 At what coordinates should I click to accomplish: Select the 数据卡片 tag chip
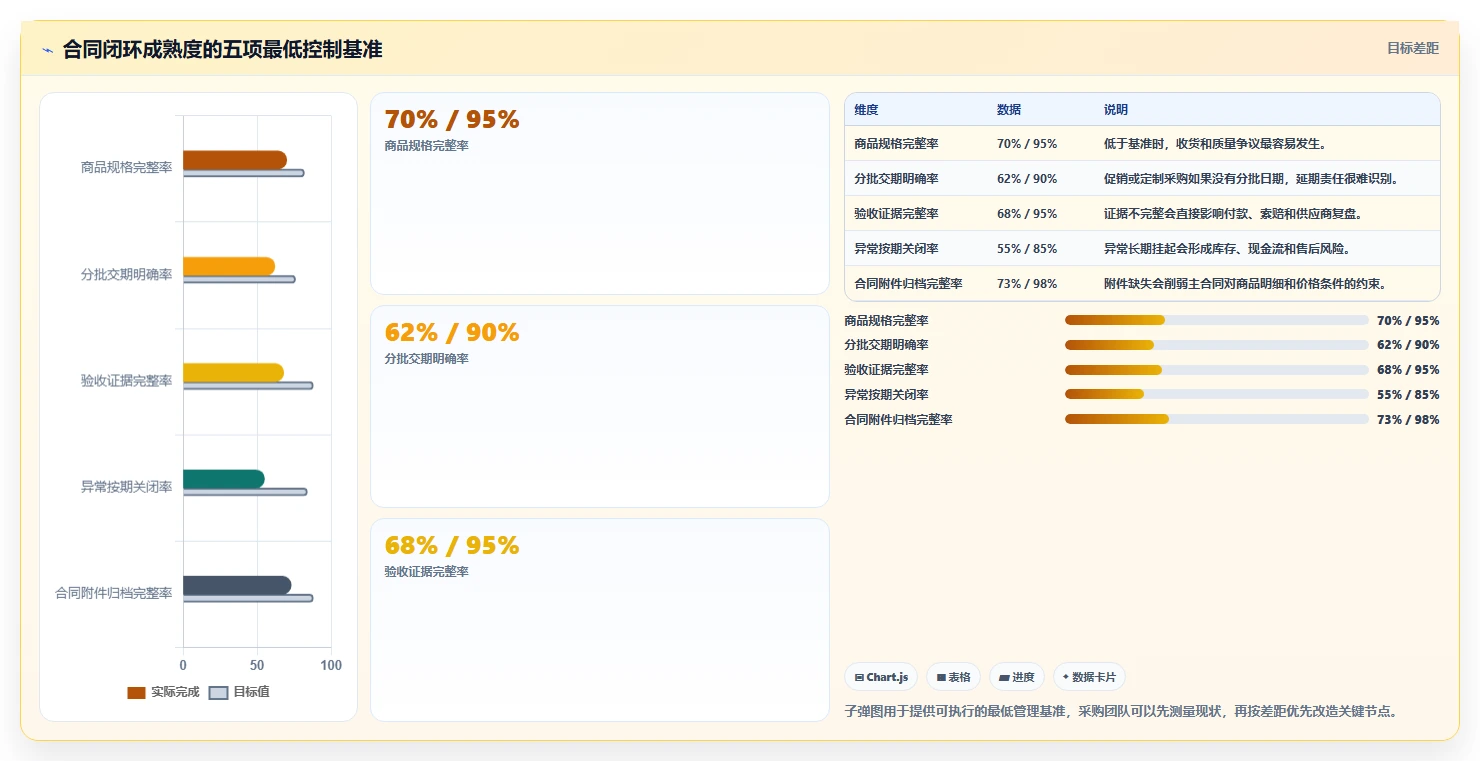(1089, 677)
